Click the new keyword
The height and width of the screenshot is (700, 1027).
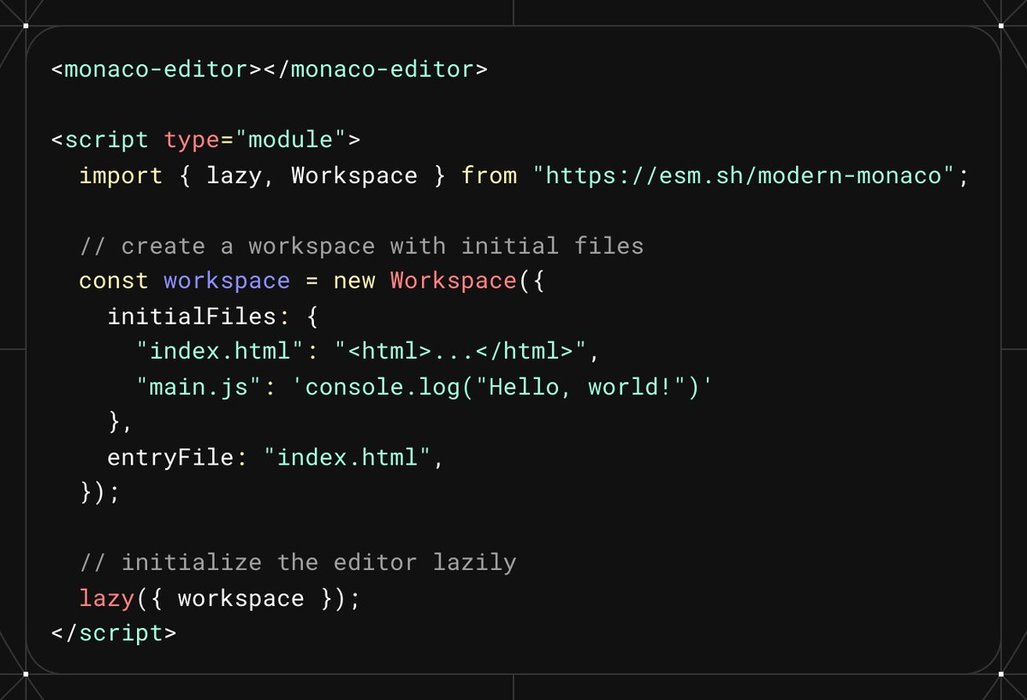tap(354, 281)
